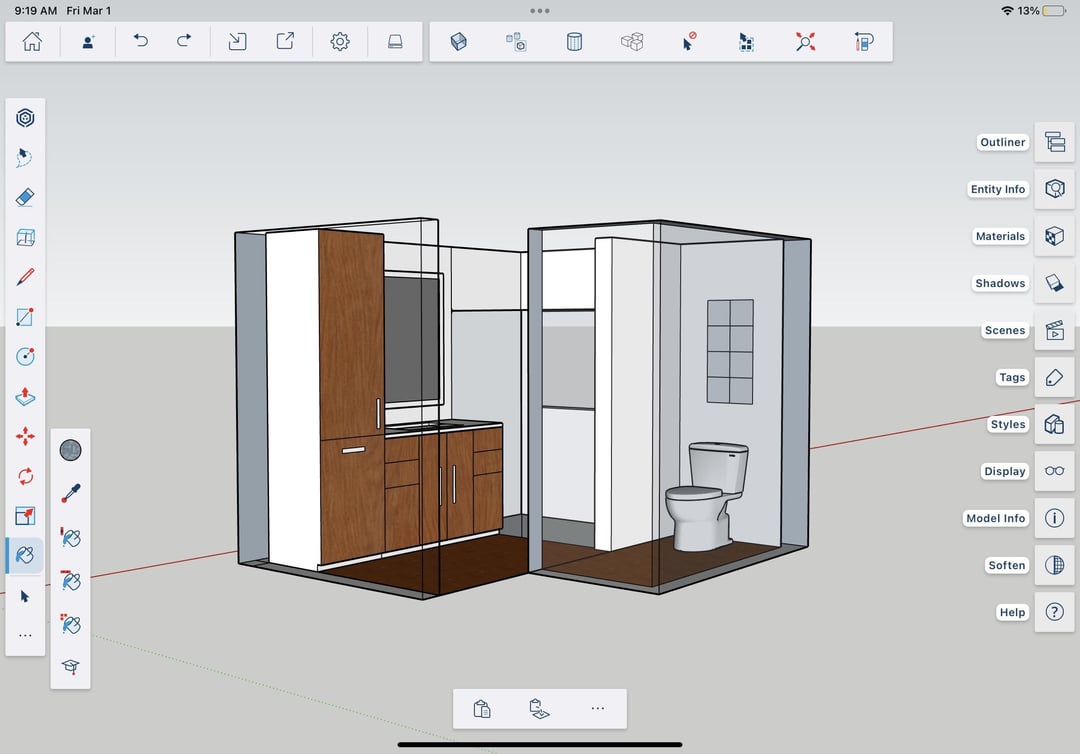1080x754 pixels.
Task: Open the Styles panel icon
Action: coord(1055,424)
